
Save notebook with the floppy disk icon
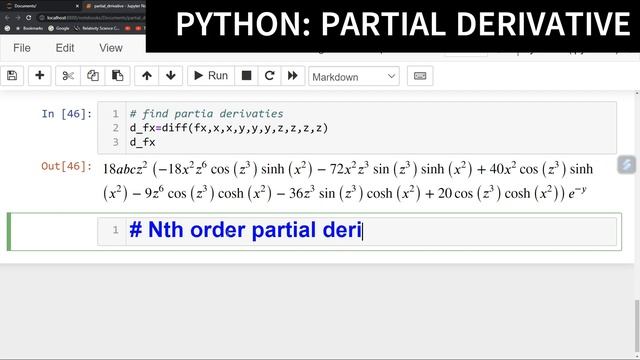pos(12,76)
